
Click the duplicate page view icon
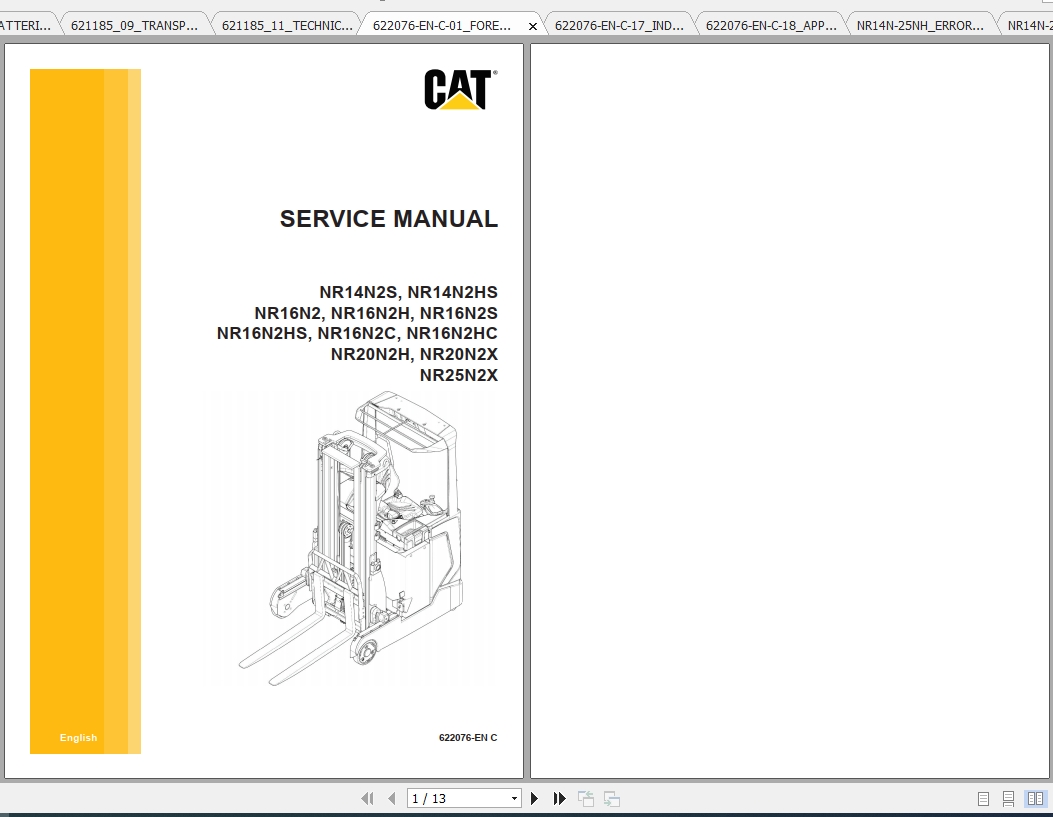coord(611,798)
